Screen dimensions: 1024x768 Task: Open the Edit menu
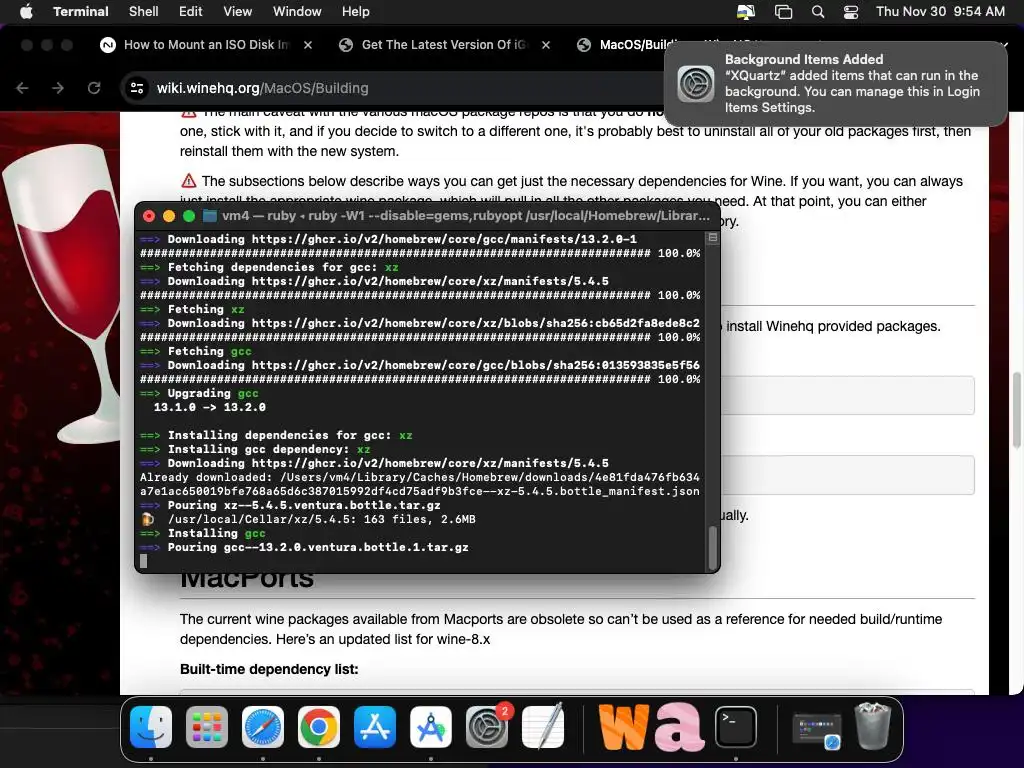[x=190, y=11]
